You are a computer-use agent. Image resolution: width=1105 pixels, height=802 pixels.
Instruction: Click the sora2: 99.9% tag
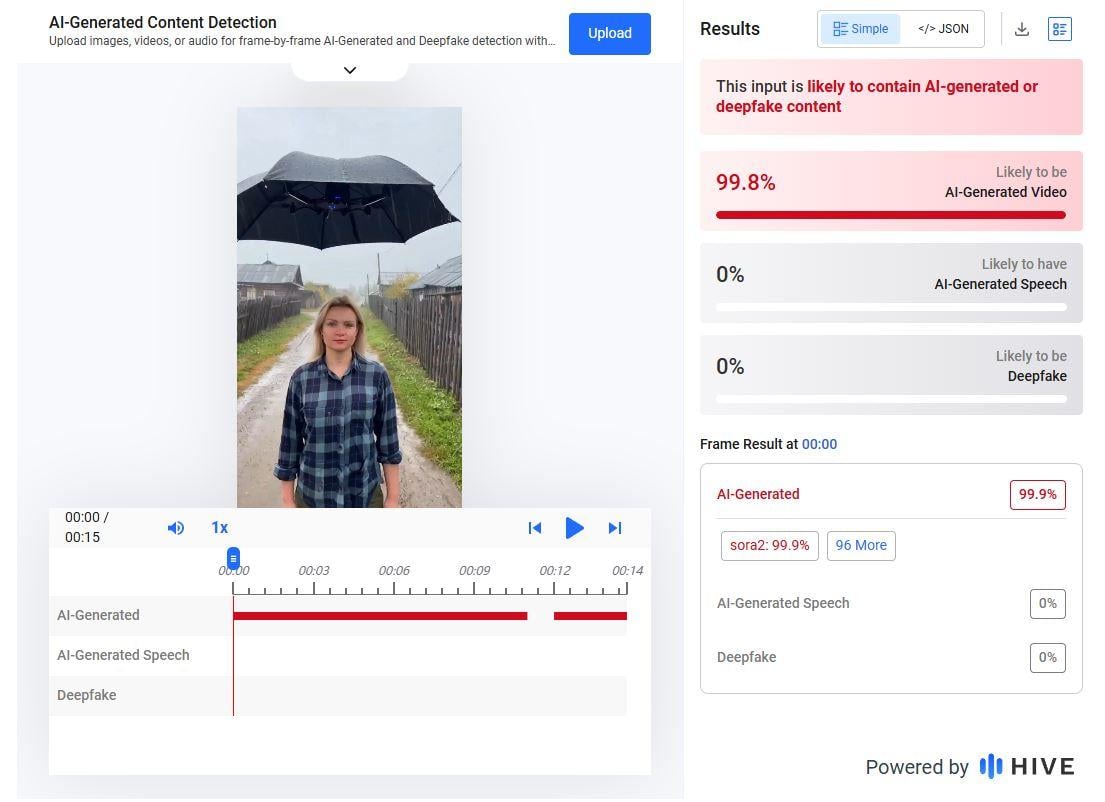click(x=769, y=545)
